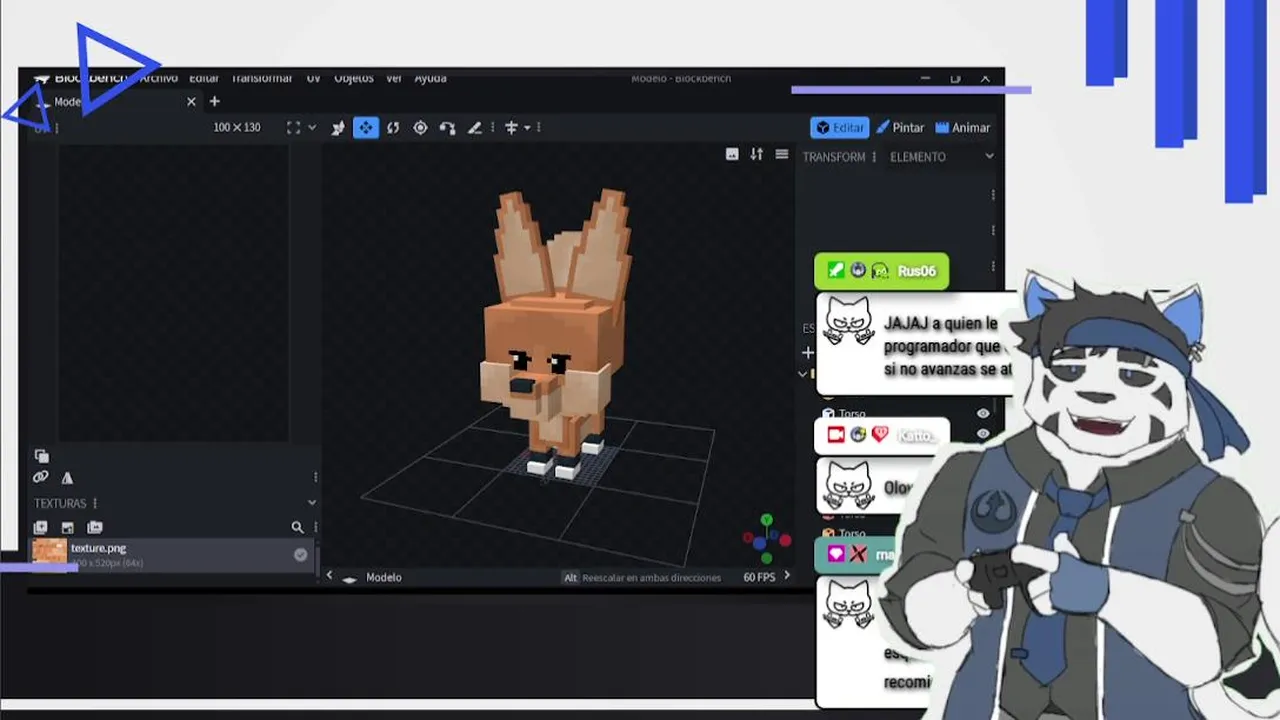Screen dimensions: 1280x720
Task: Click the ELEMENTO panel header
Action: (x=917, y=157)
